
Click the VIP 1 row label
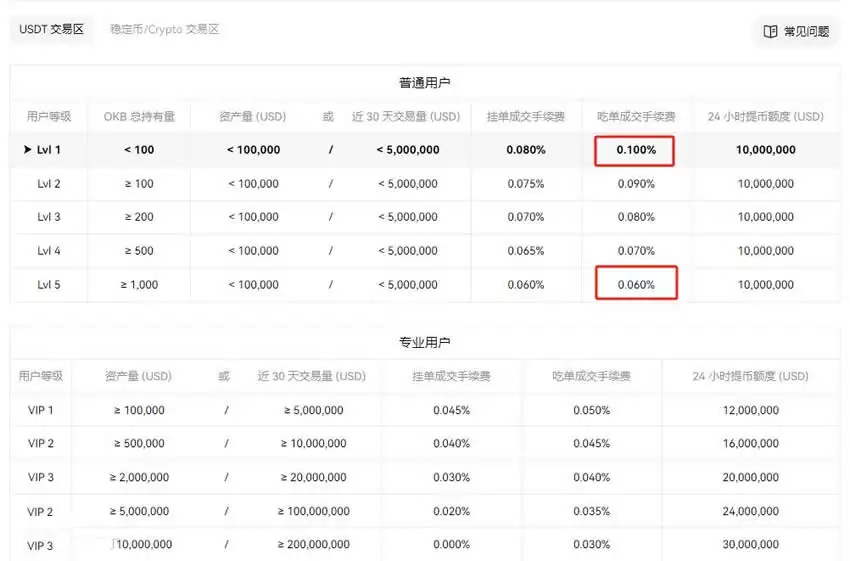[x=41, y=410]
